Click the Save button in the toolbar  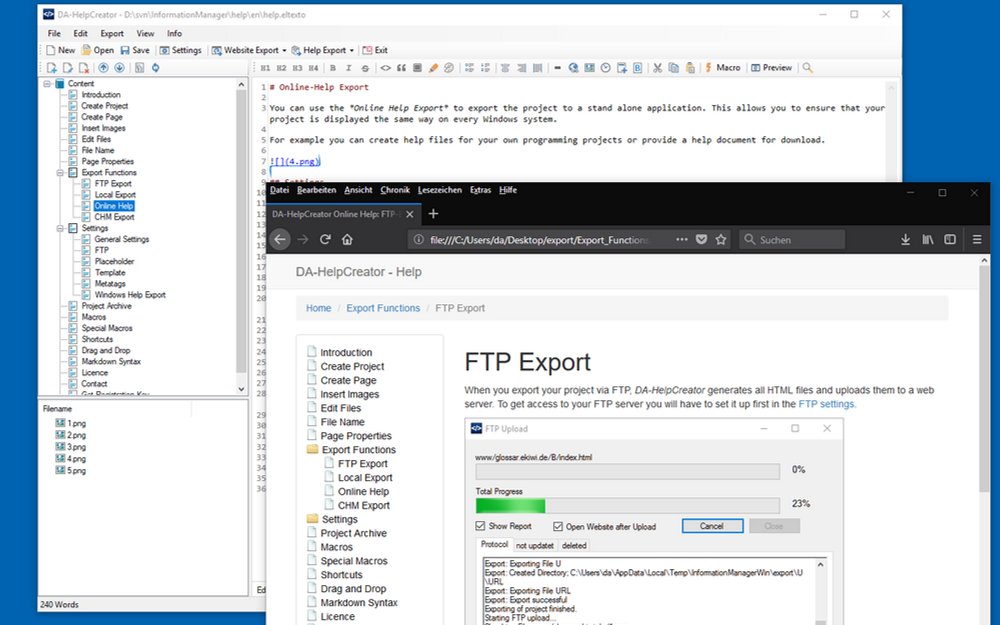[135, 50]
